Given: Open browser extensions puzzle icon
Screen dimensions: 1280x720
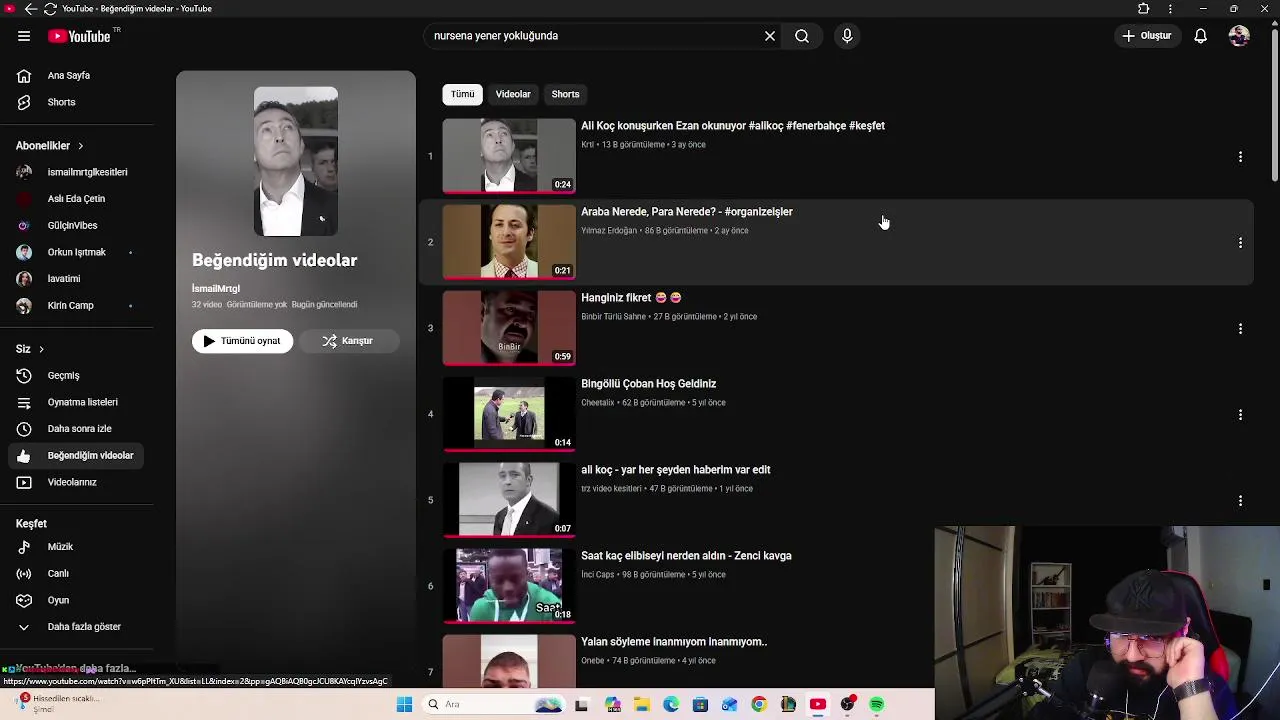Looking at the screenshot, I should 1143,9.
